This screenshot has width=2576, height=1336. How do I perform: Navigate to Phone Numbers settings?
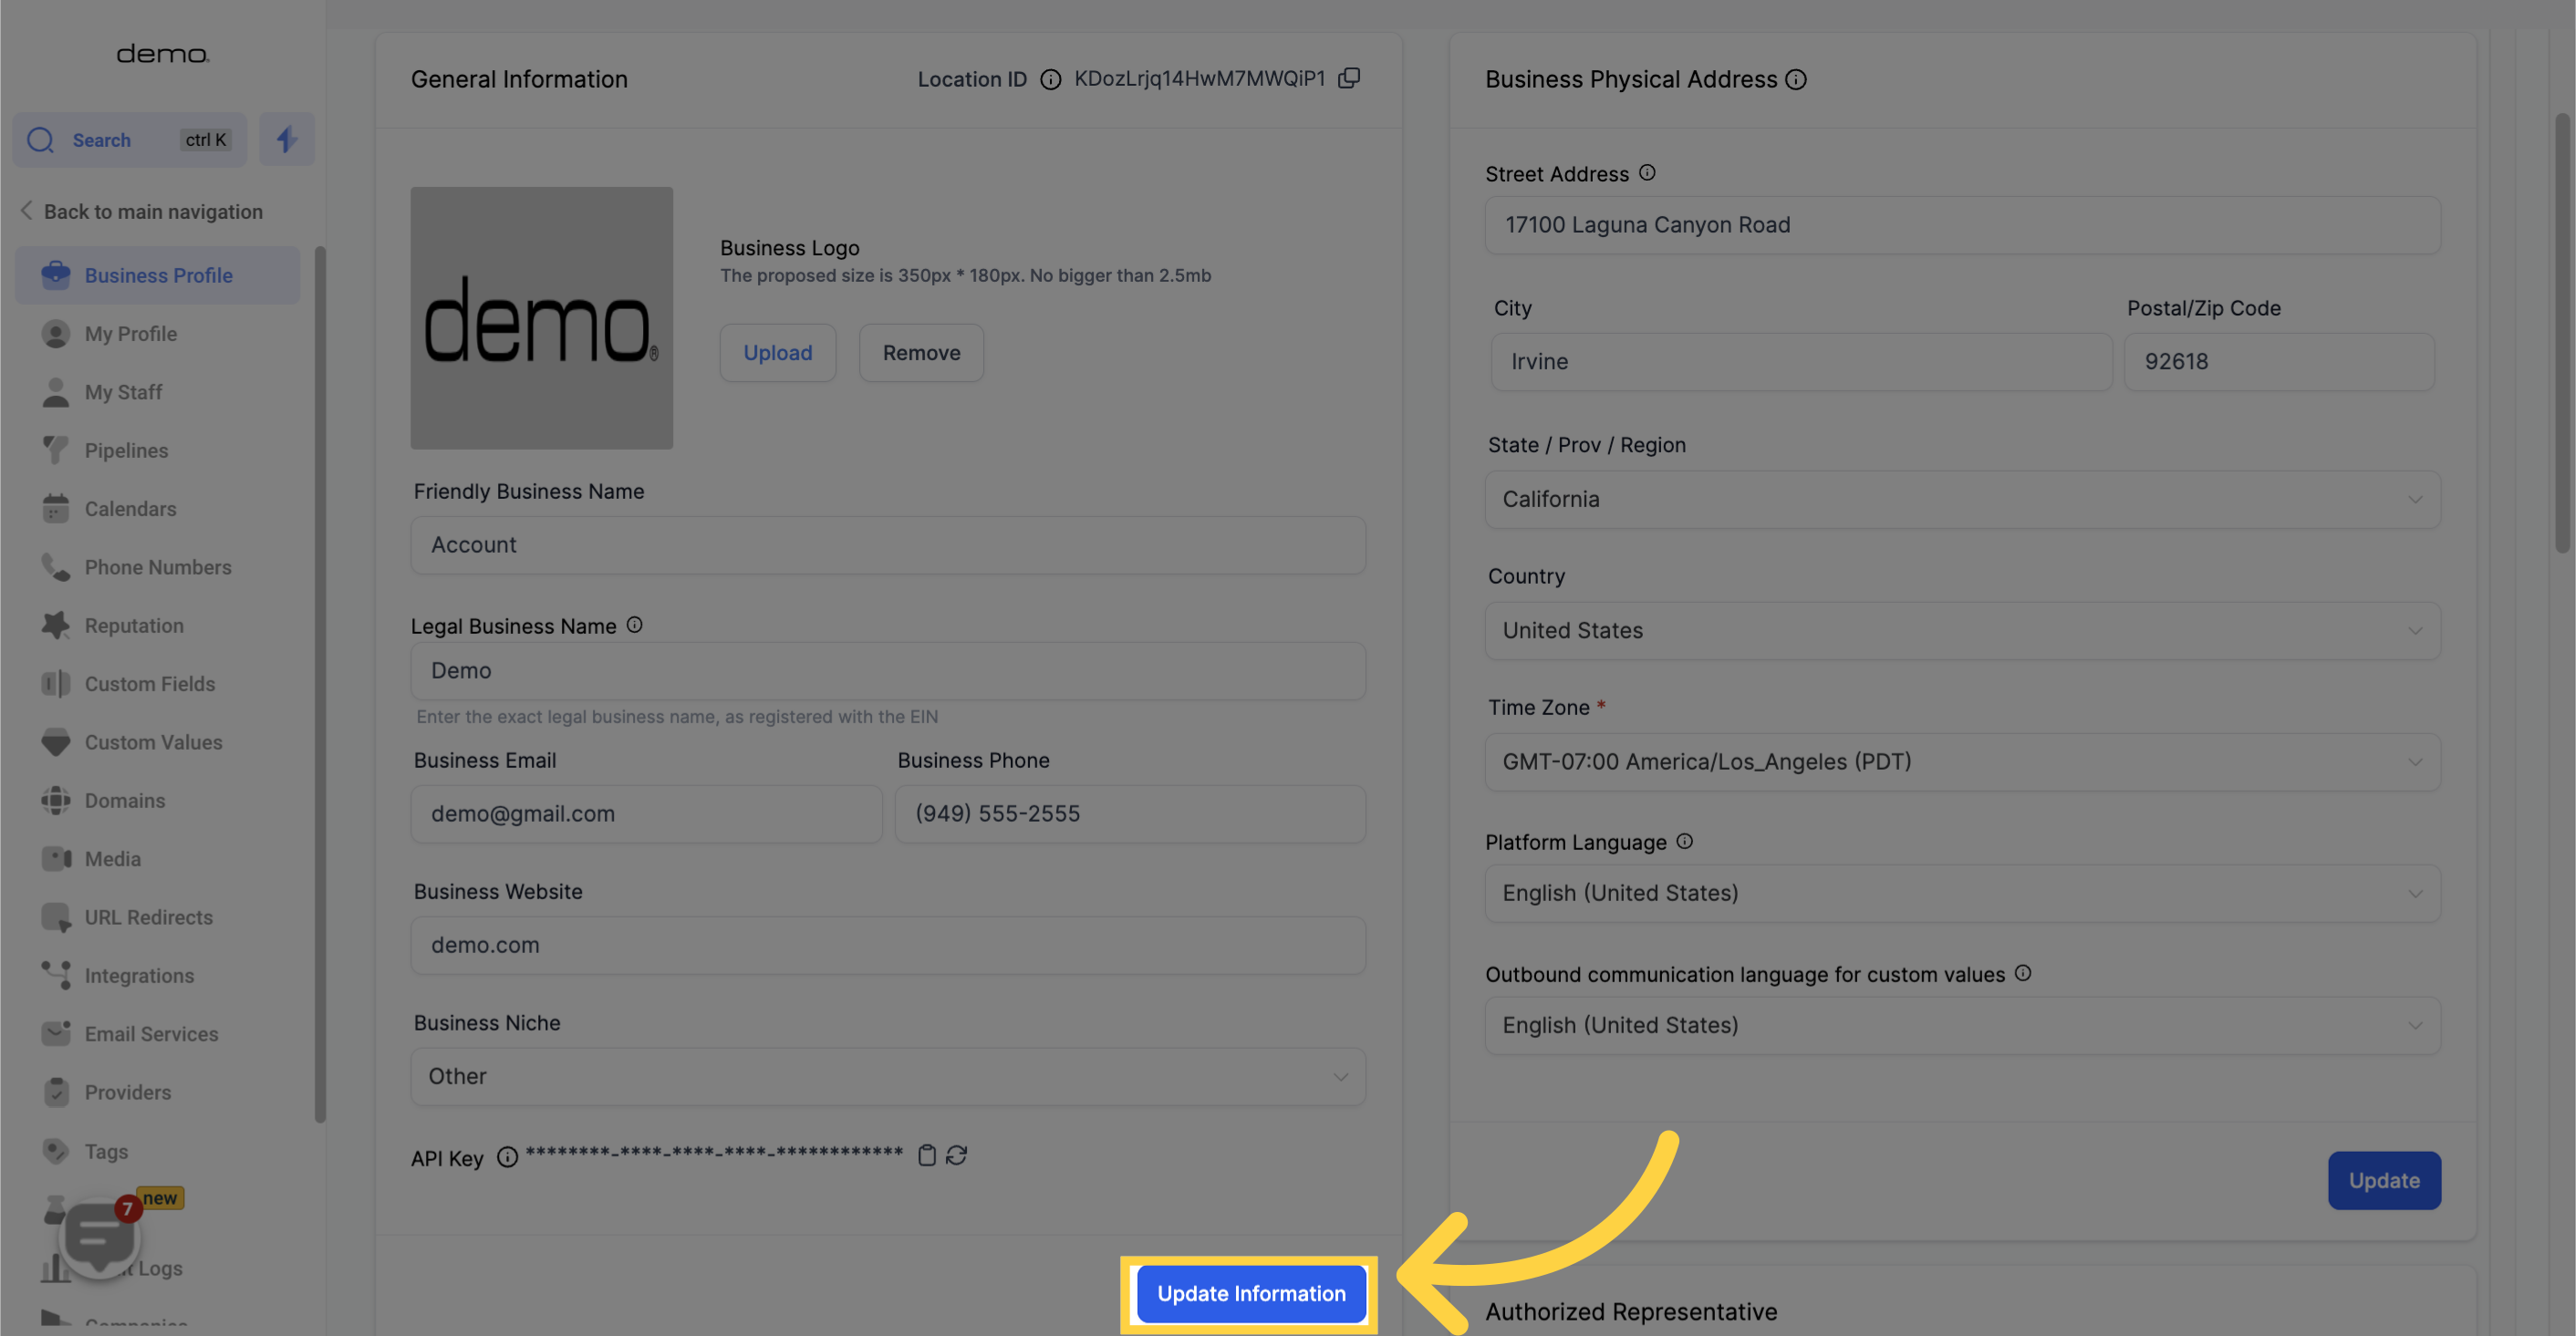click(157, 567)
